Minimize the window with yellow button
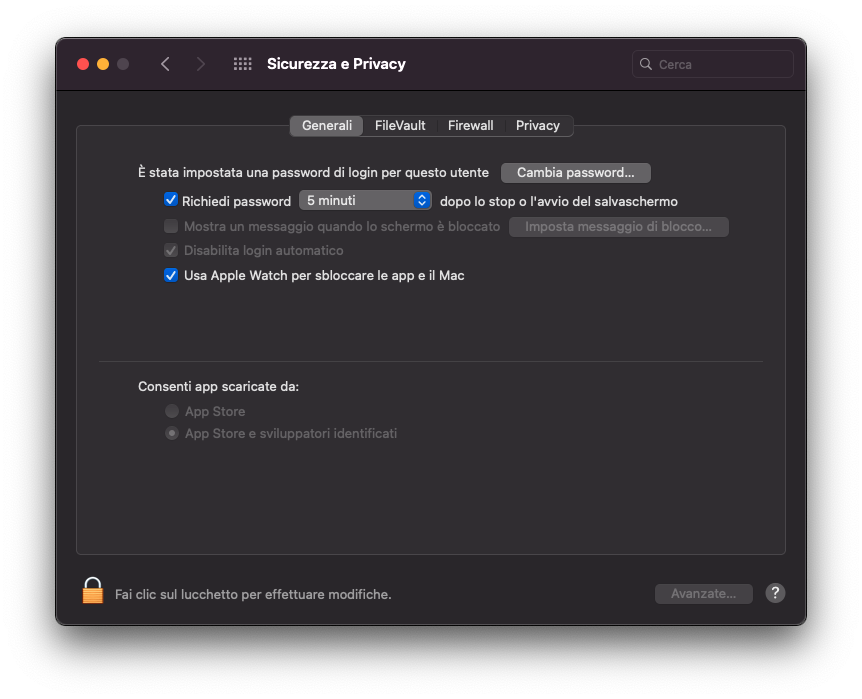 (103, 64)
